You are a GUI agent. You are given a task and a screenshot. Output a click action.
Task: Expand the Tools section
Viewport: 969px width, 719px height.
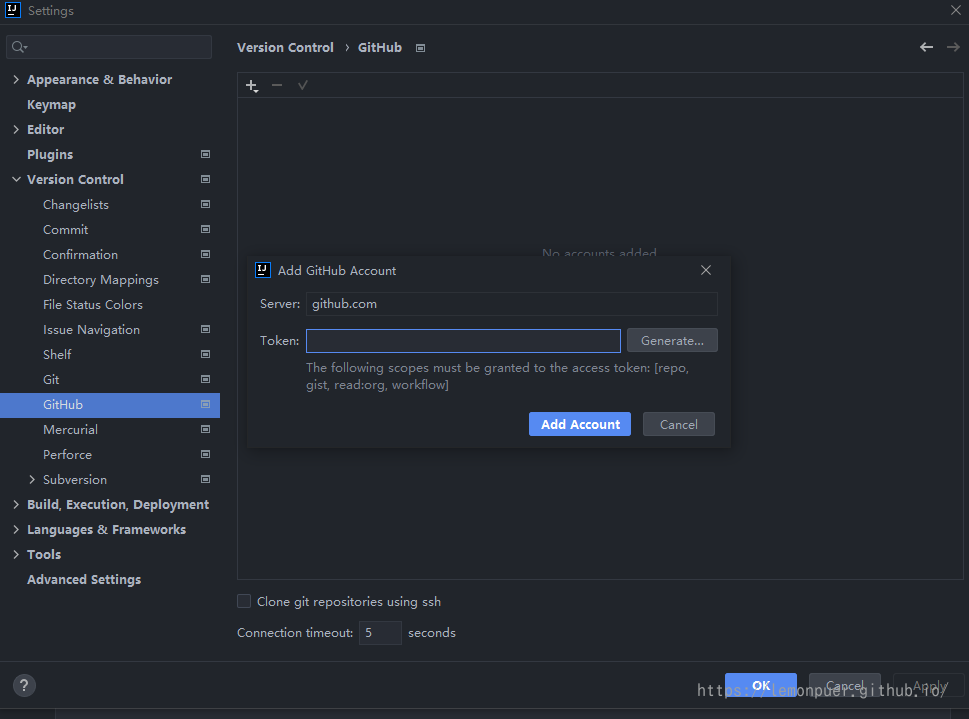click(16, 555)
